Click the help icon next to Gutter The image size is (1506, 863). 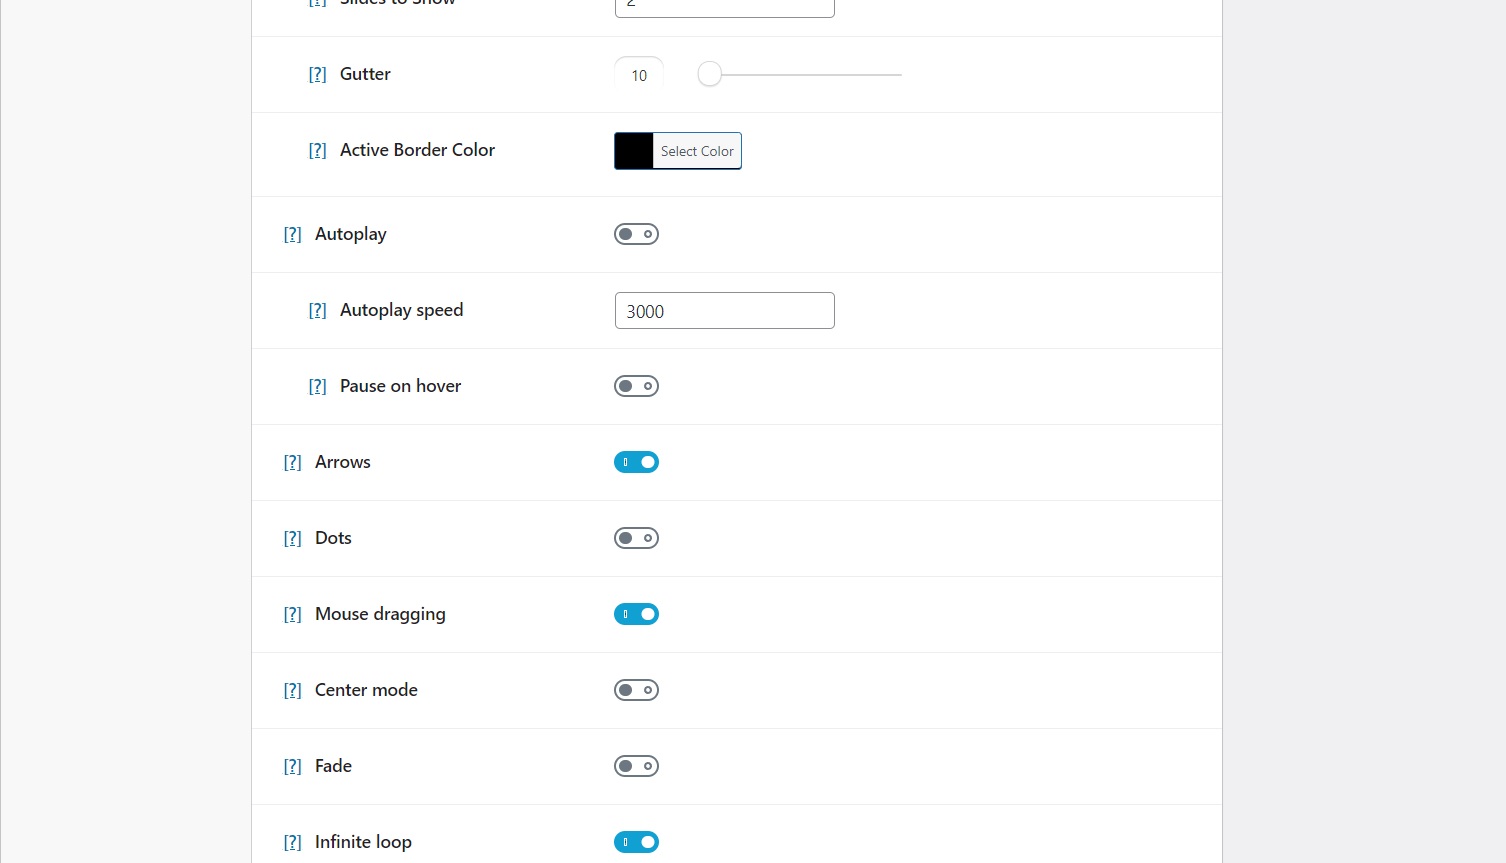click(317, 75)
